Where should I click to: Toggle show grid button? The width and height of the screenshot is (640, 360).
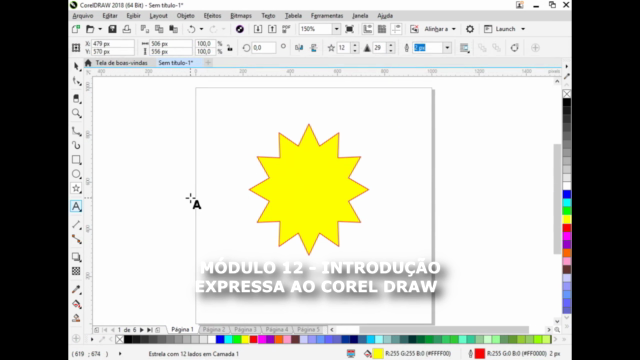coord(382,29)
